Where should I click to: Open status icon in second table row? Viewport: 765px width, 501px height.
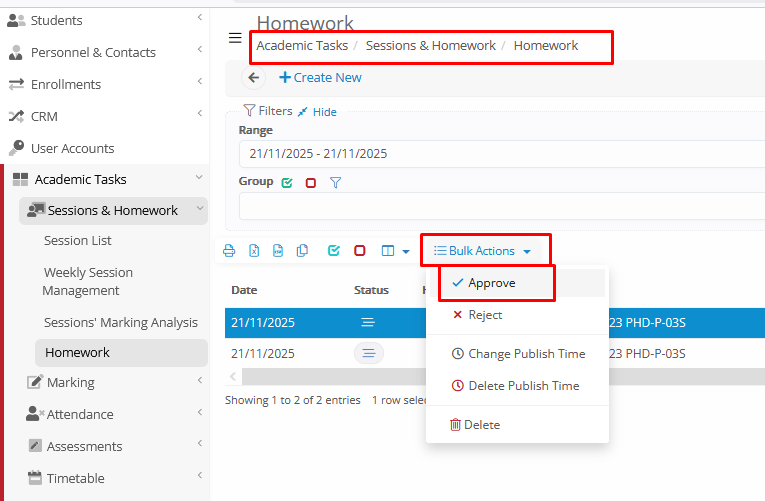pos(368,353)
